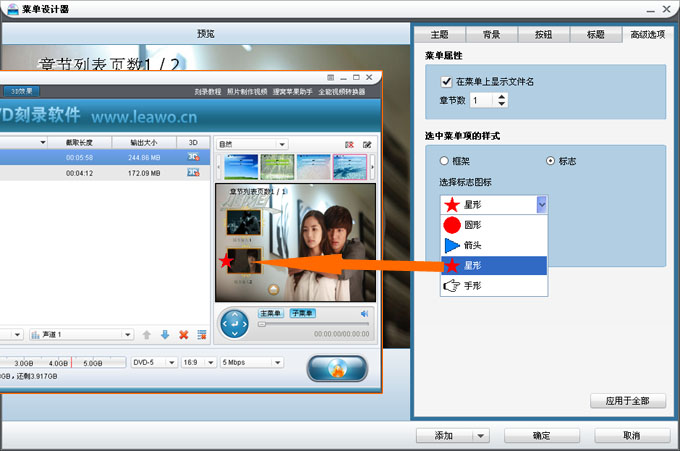Toggle the 在菜单上显示文件名 checkbox
Screen dimensions: 680x451
pyautogui.click(x=446, y=82)
